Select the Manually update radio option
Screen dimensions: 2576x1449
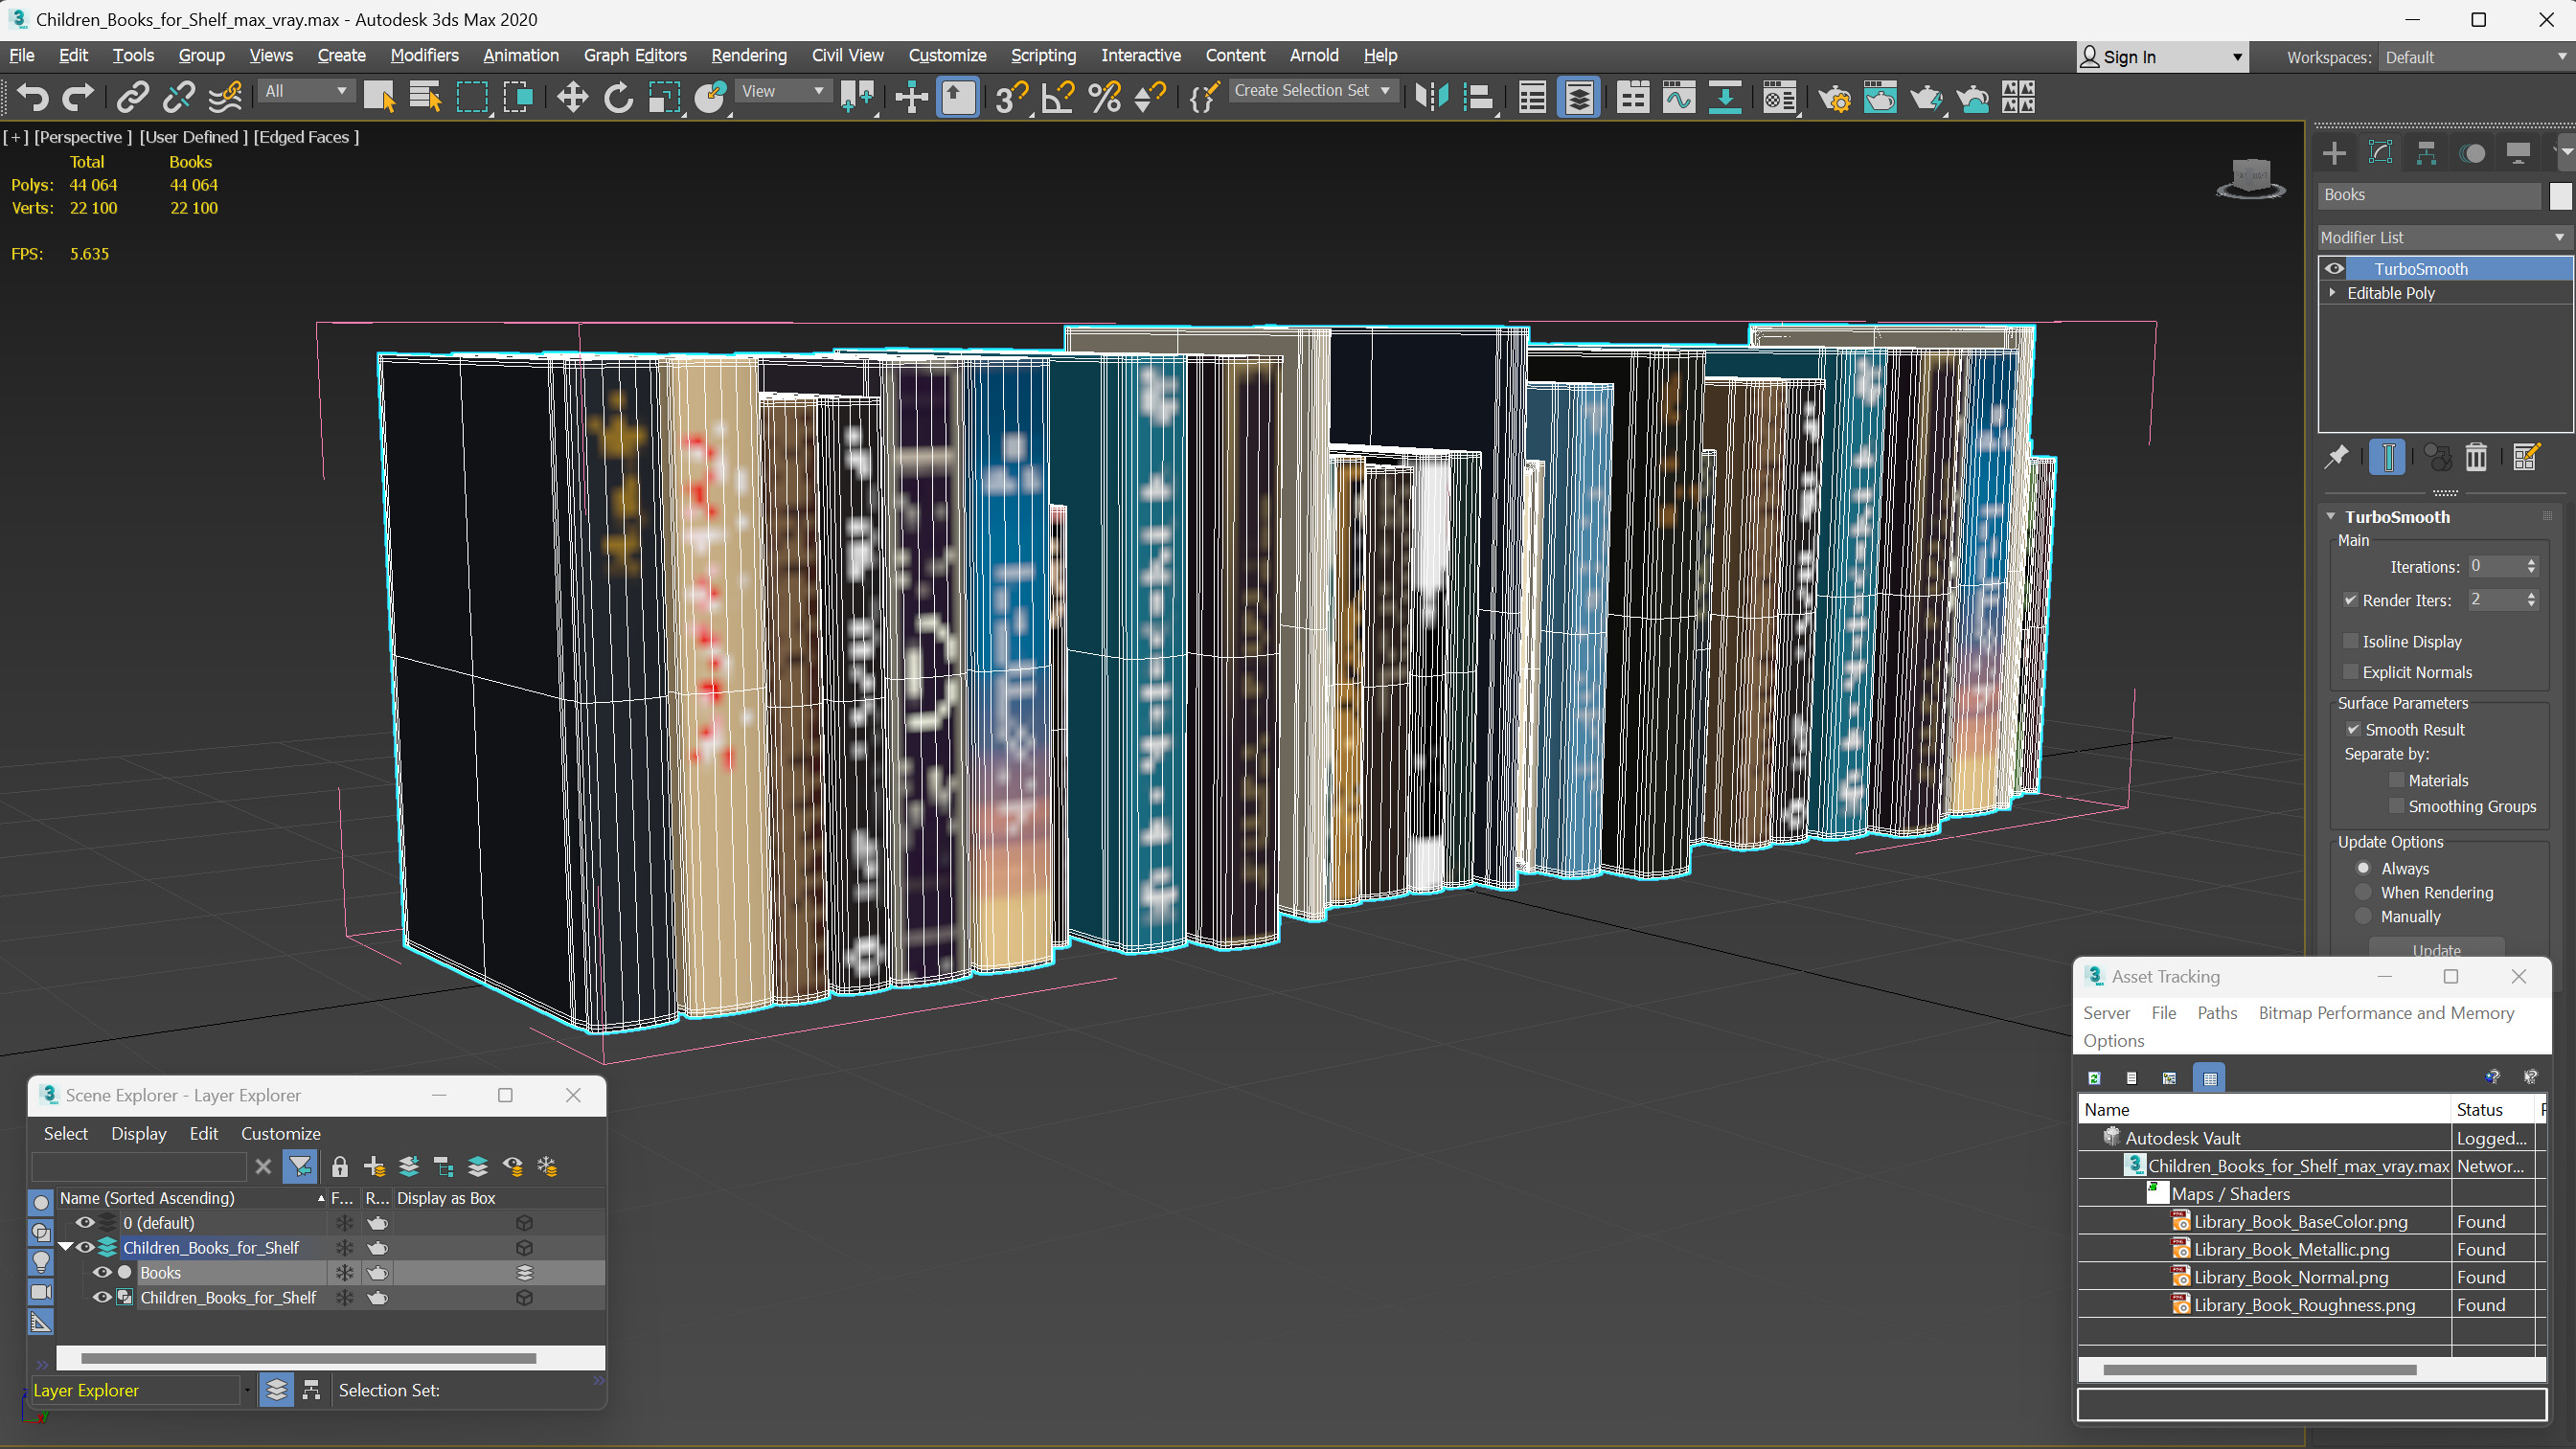click(x=2364, y=916)
